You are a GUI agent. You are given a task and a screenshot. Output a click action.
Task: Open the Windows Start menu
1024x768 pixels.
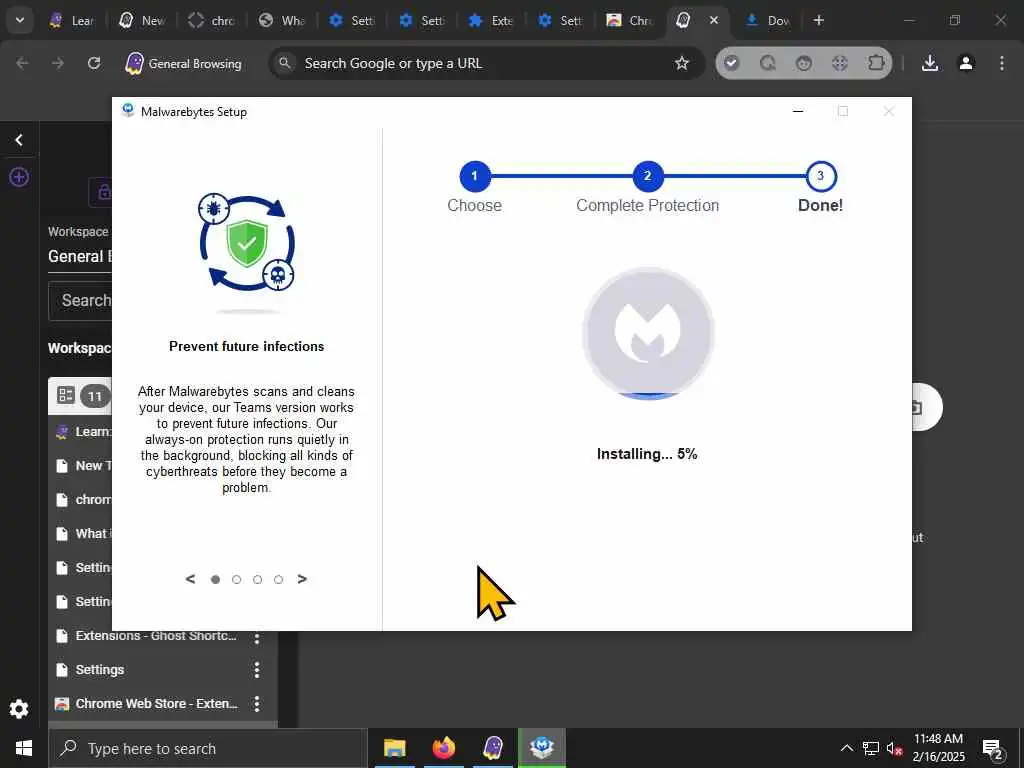[x=24, y=748]
